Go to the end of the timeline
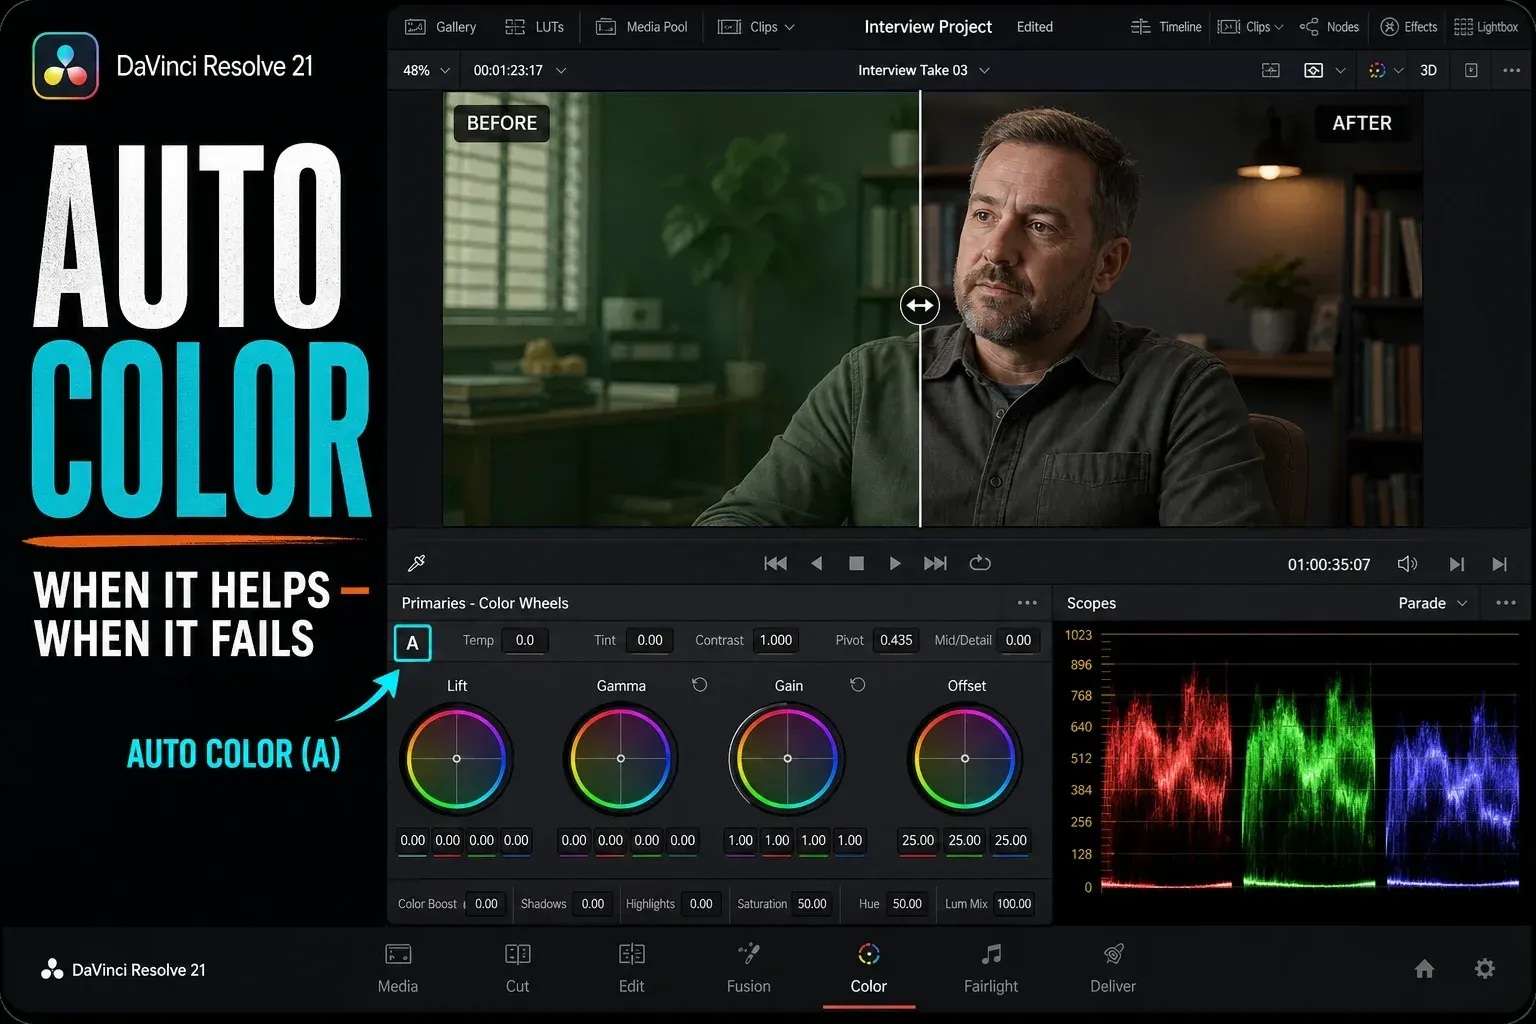The image size is (1536, 1024). (1499, 564)
